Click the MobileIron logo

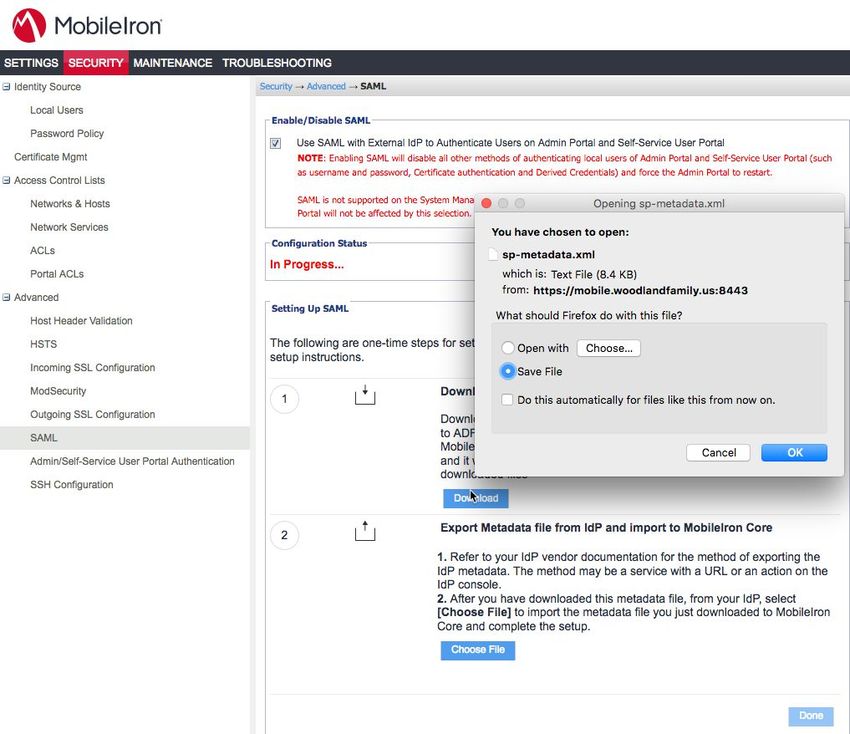(x=87, y=25)
